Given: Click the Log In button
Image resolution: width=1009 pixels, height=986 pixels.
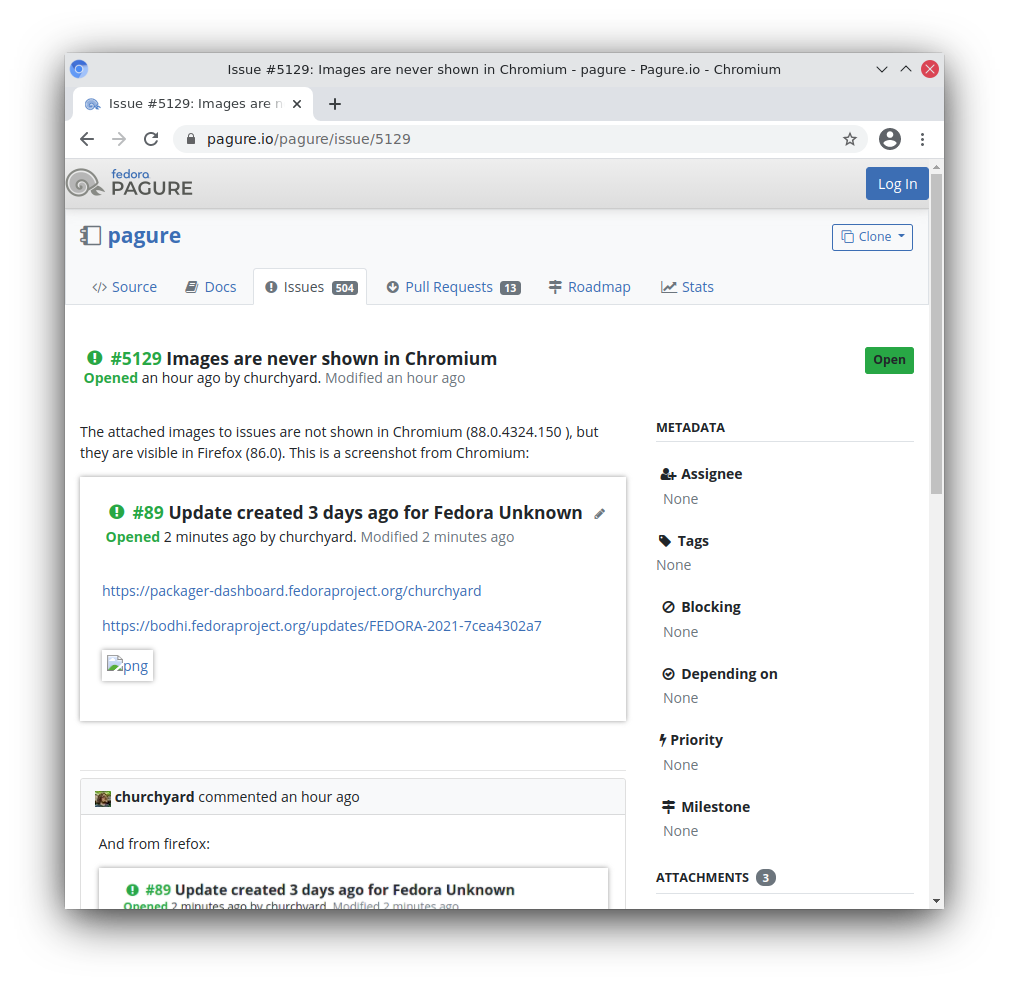Looking at the screenshot, I should point(897,184).
